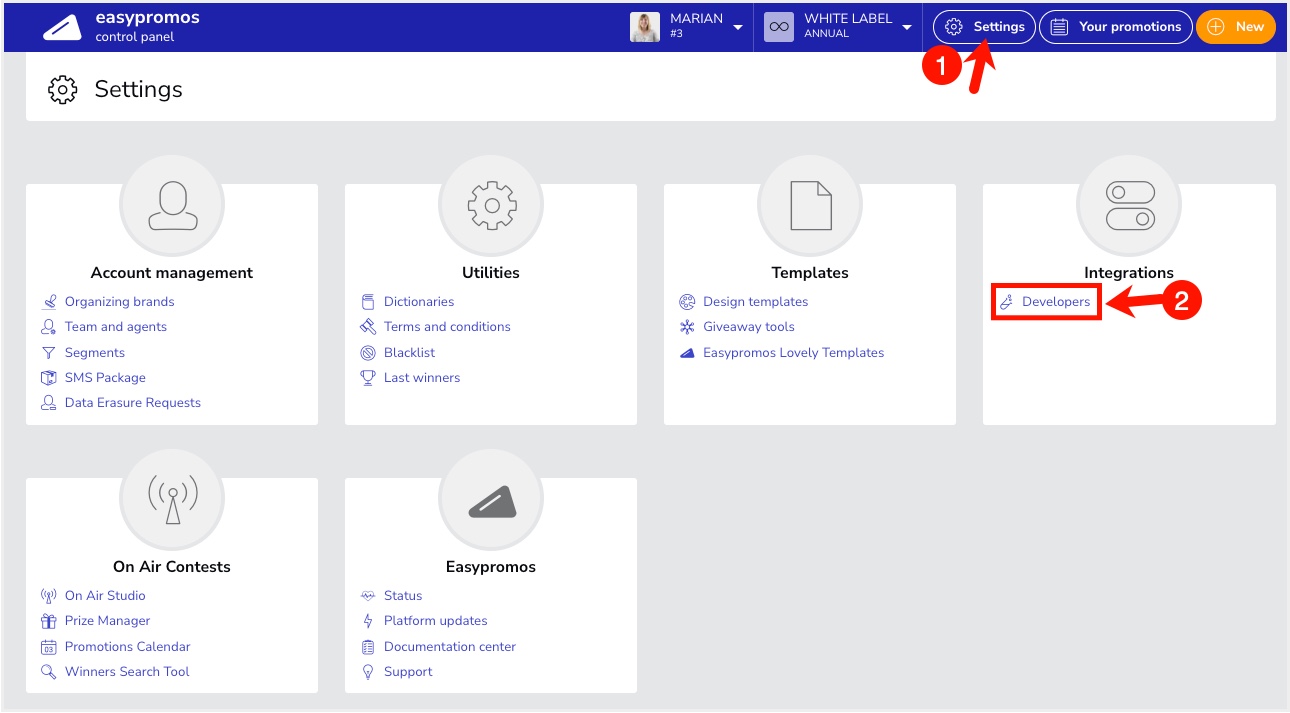Screen dimensions: 1290x713
Task: Click the Account management heading text
Action: tap(172, 273)
